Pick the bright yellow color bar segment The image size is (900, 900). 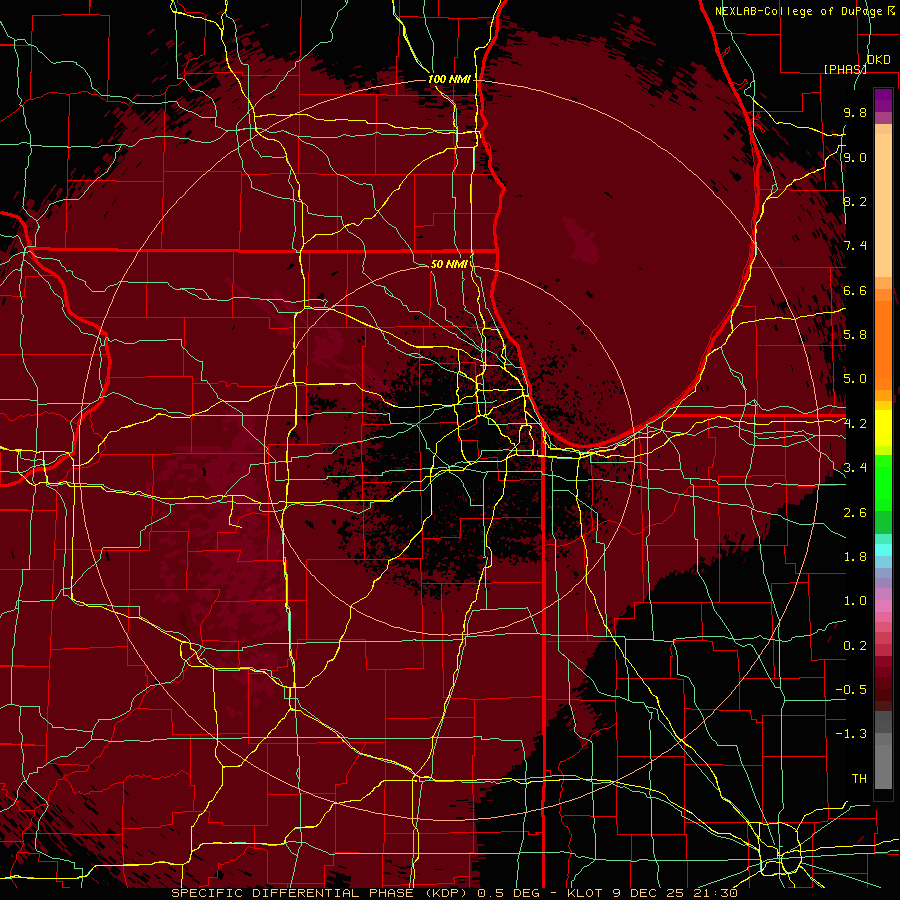click(883, 428)
